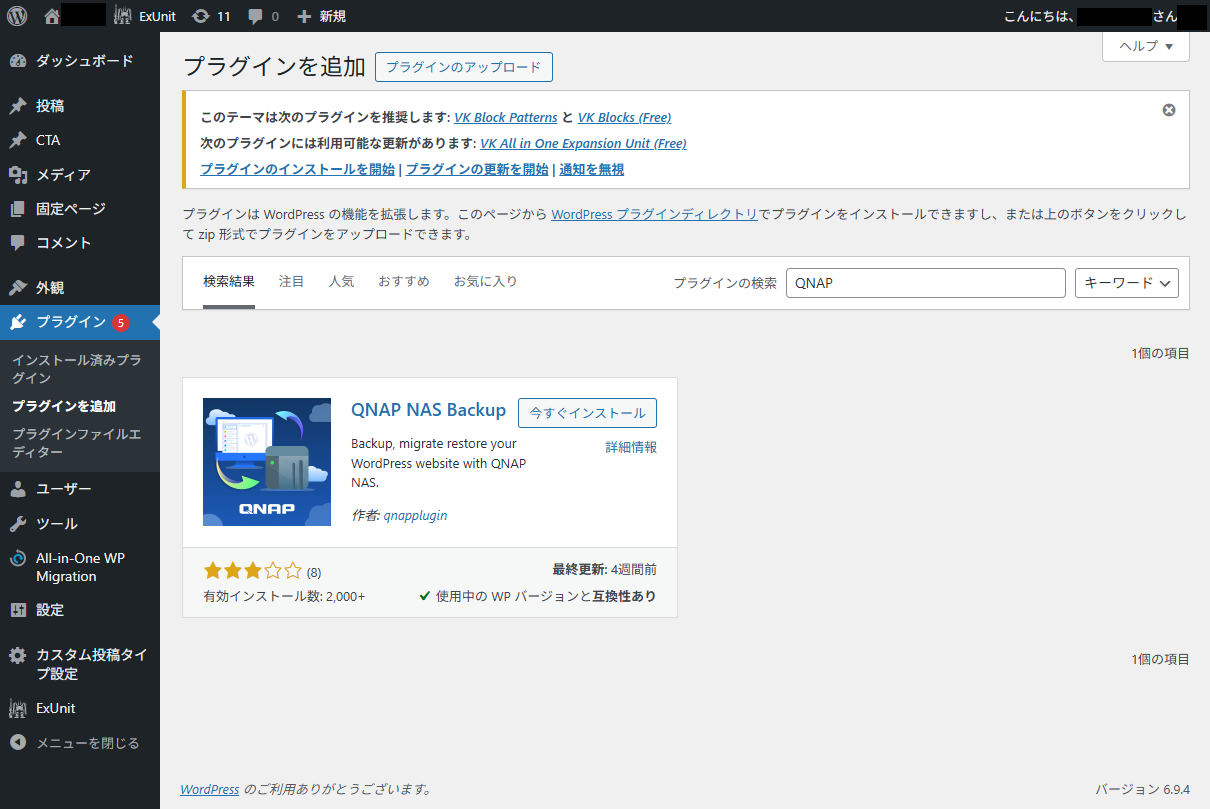Screen dimensions: 1210x809
Task: Open the WordPress logo menu
Action: [x=17, y=16]
